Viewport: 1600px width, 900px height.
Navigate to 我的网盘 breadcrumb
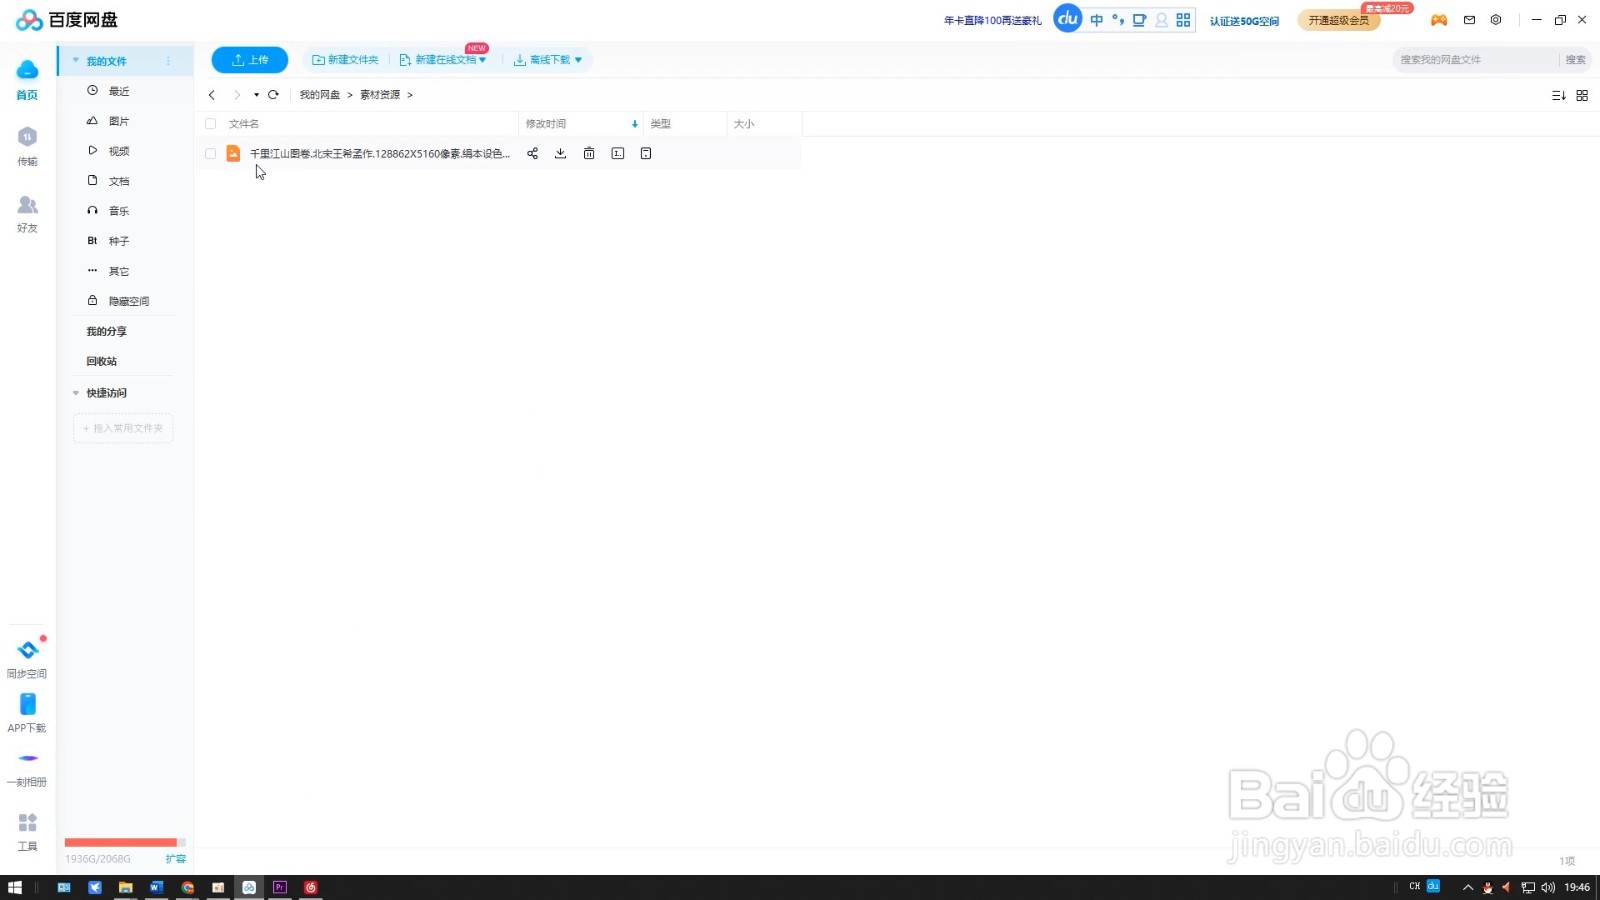coord(320,95)
